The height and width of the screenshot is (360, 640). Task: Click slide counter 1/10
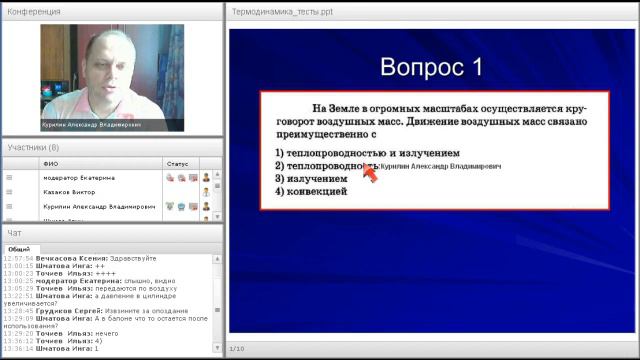(237, 349)
